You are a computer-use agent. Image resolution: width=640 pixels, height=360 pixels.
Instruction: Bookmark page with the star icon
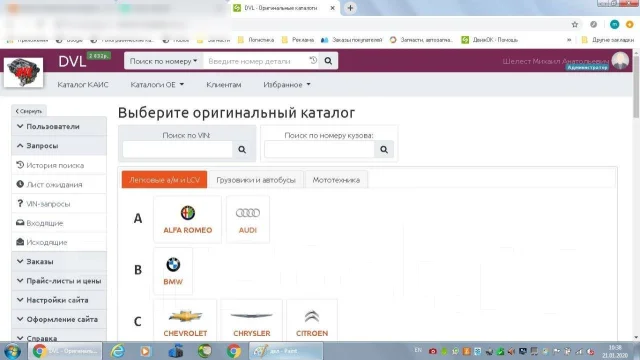(x=575, y=24)
